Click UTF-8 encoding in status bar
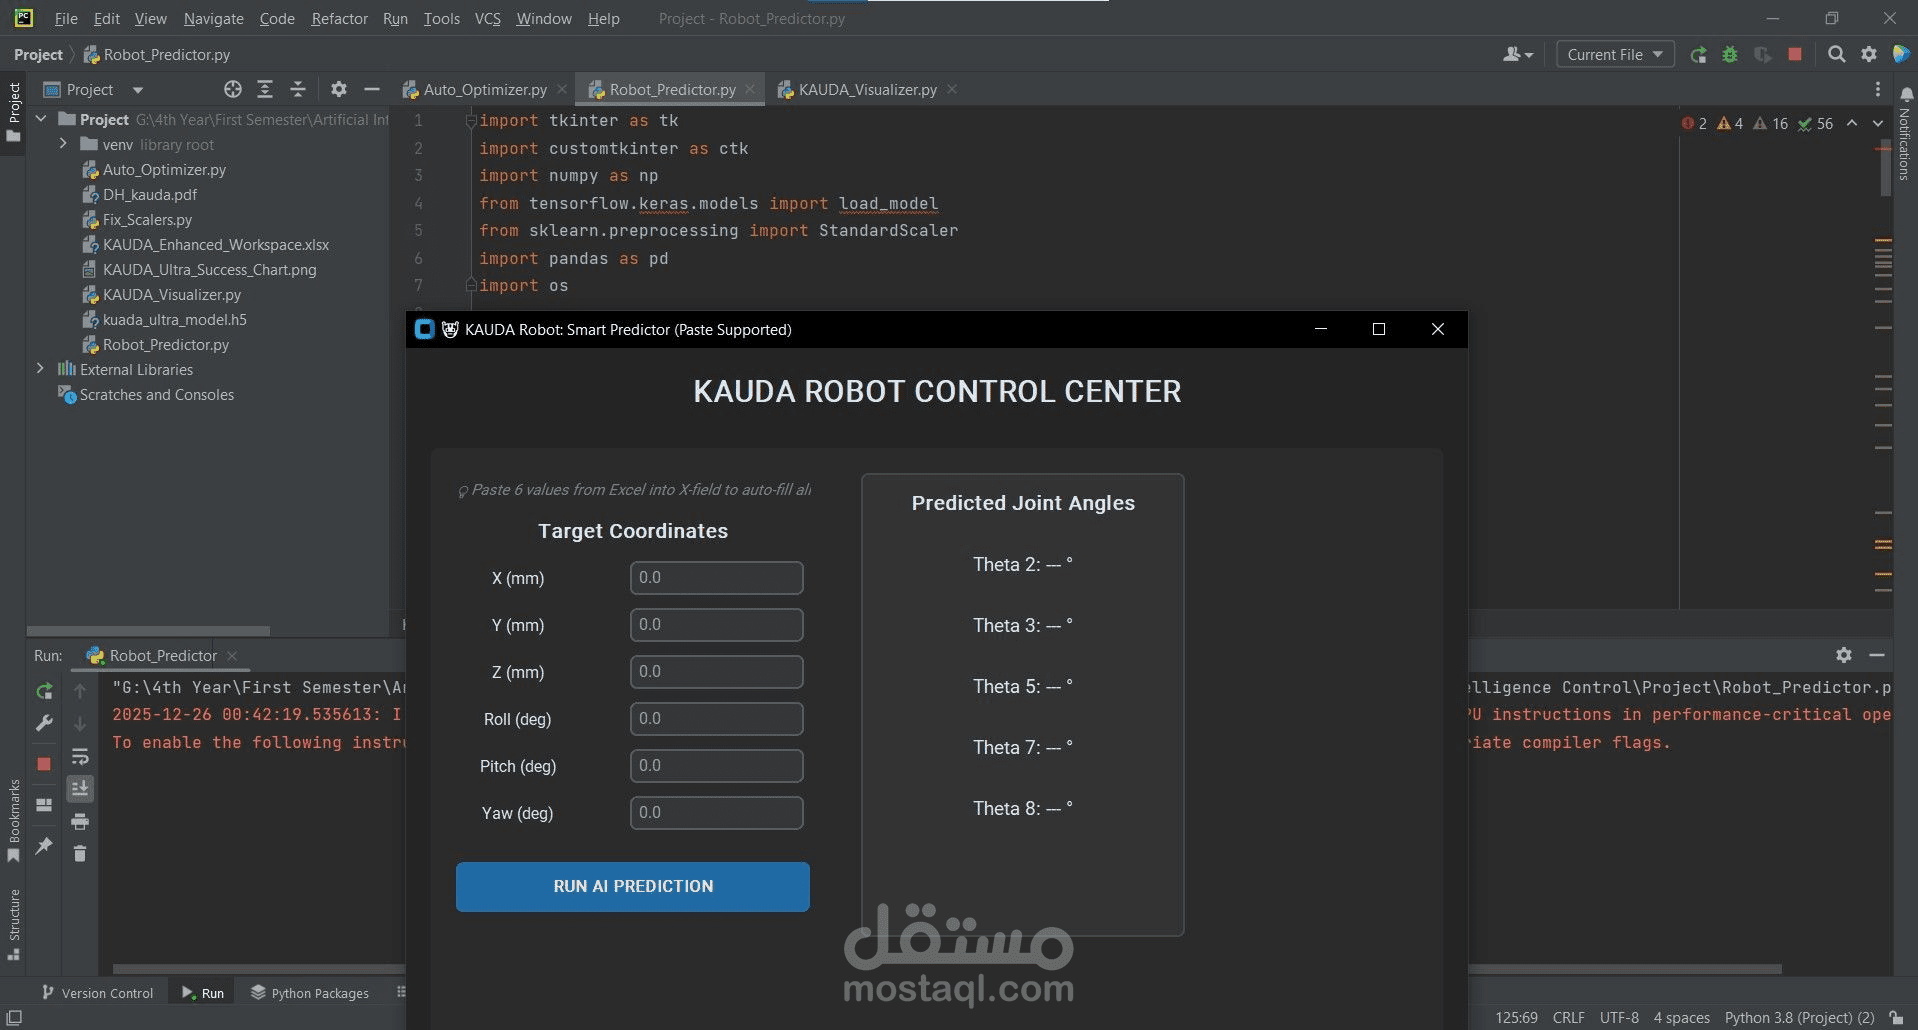 point(1619,1018)
